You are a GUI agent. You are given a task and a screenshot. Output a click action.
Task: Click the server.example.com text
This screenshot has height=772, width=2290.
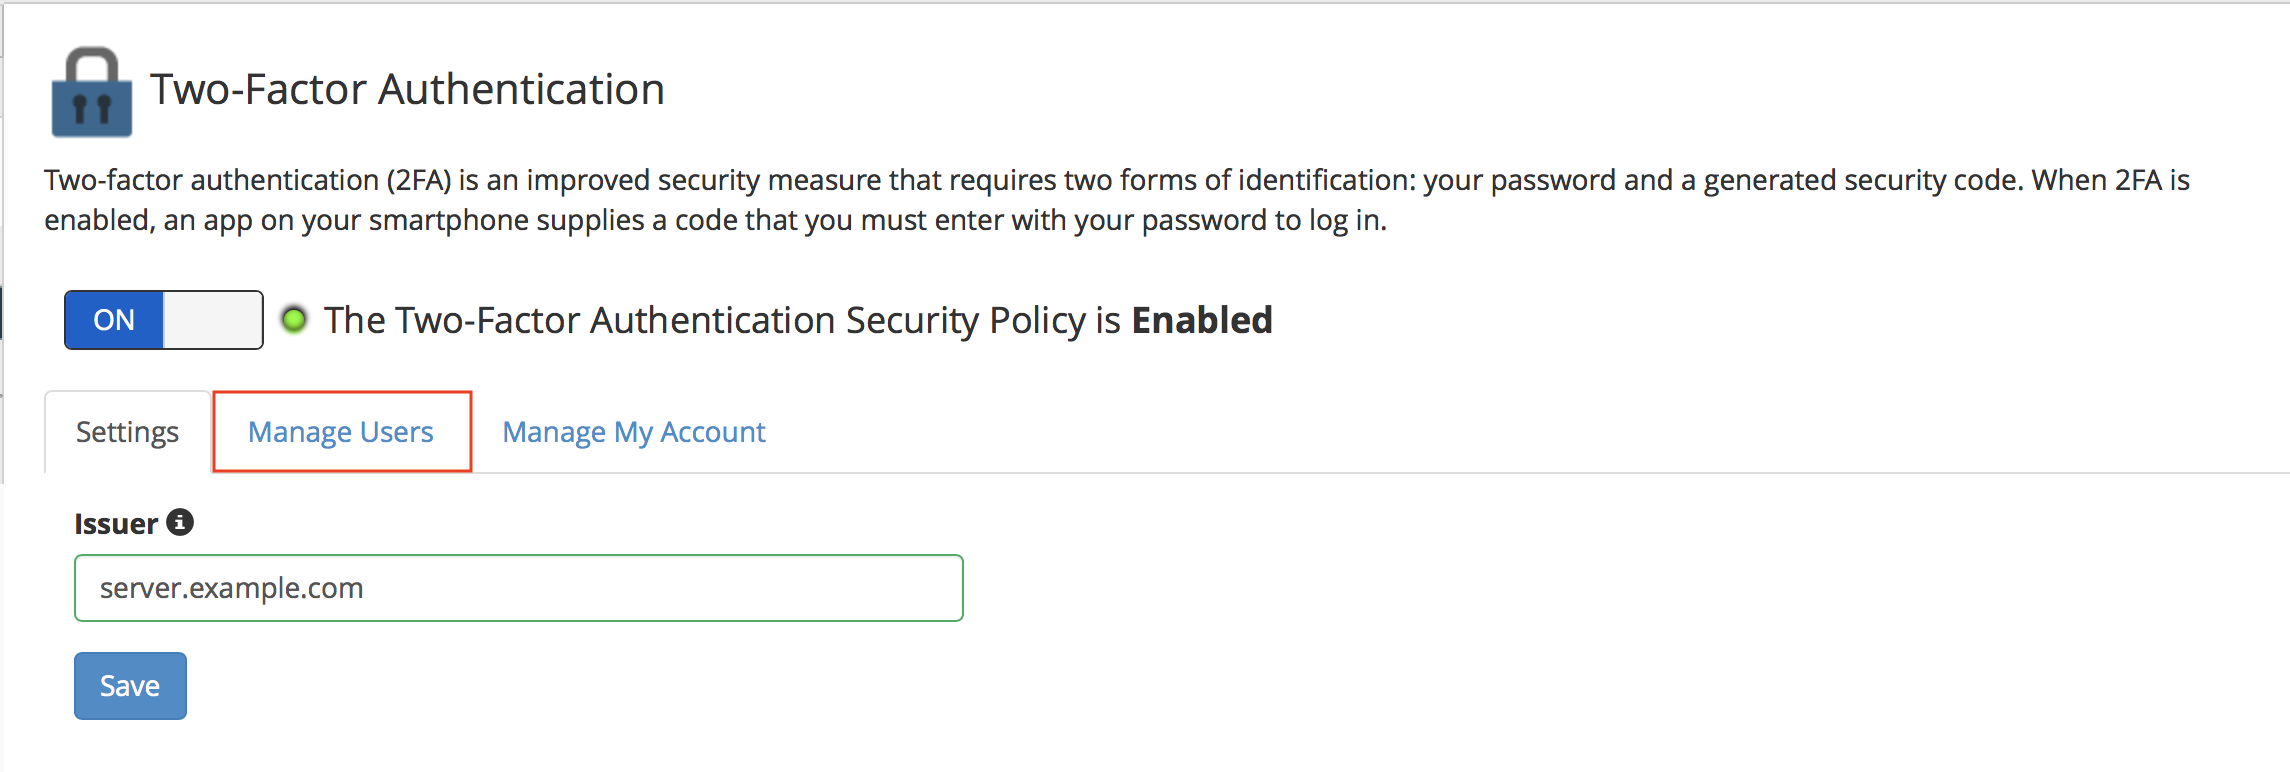click(x=232, y=588)
